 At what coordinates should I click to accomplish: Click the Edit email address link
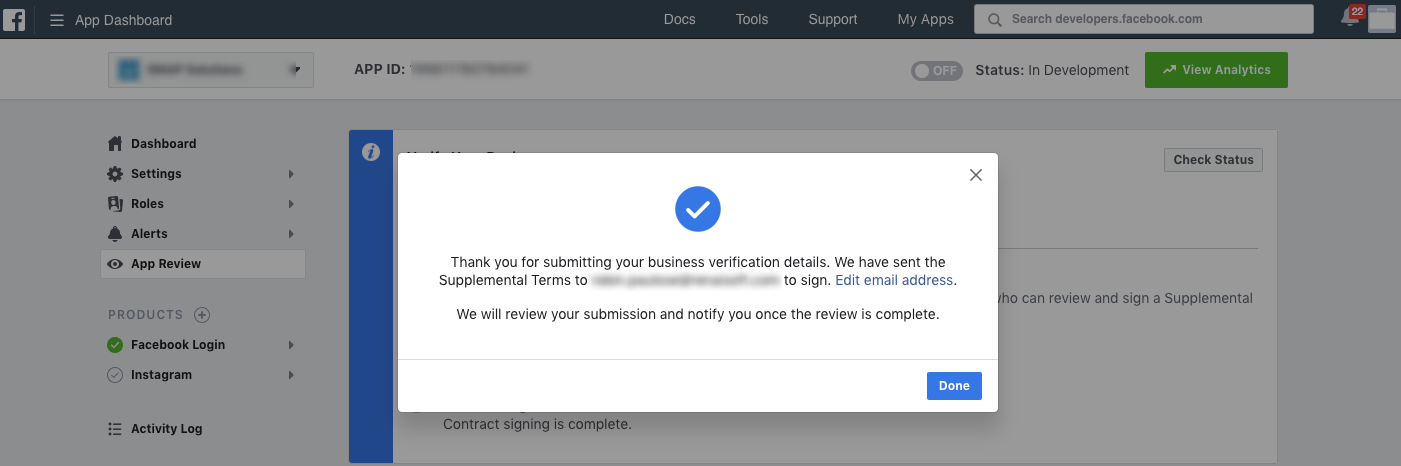[x=894, y=280]
